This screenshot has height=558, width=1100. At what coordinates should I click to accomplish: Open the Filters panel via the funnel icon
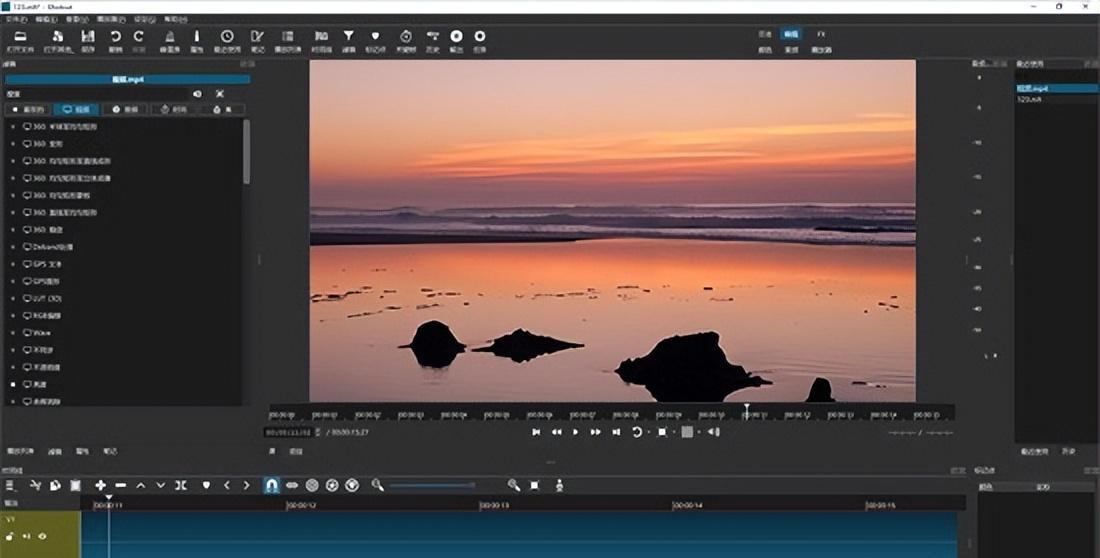(348, 37)
